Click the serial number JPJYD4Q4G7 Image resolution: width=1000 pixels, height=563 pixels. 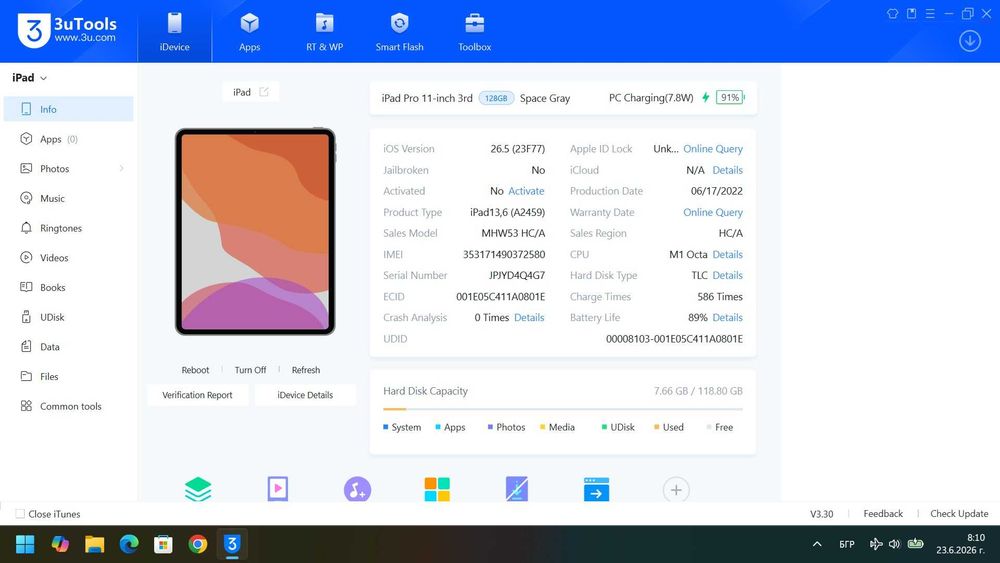click(x=517, y=275)
